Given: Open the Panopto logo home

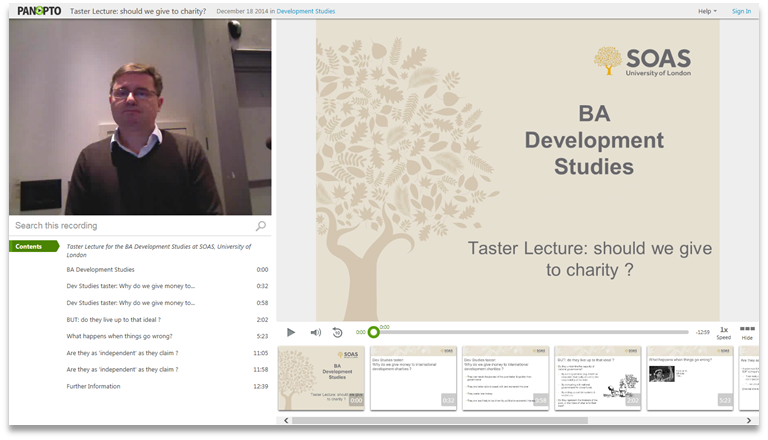Looking at the screenshot, I should [39, 11].
